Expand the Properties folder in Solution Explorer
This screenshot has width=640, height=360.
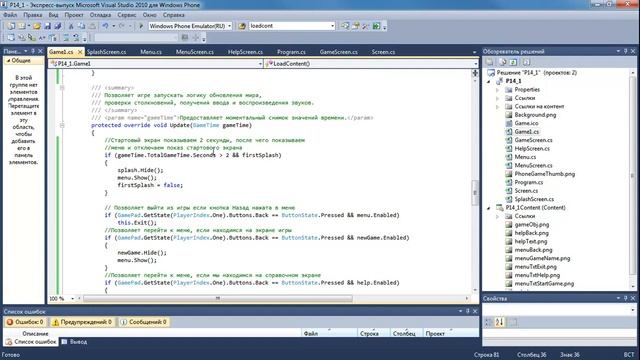pyautogui.click(x=498, y=90)
